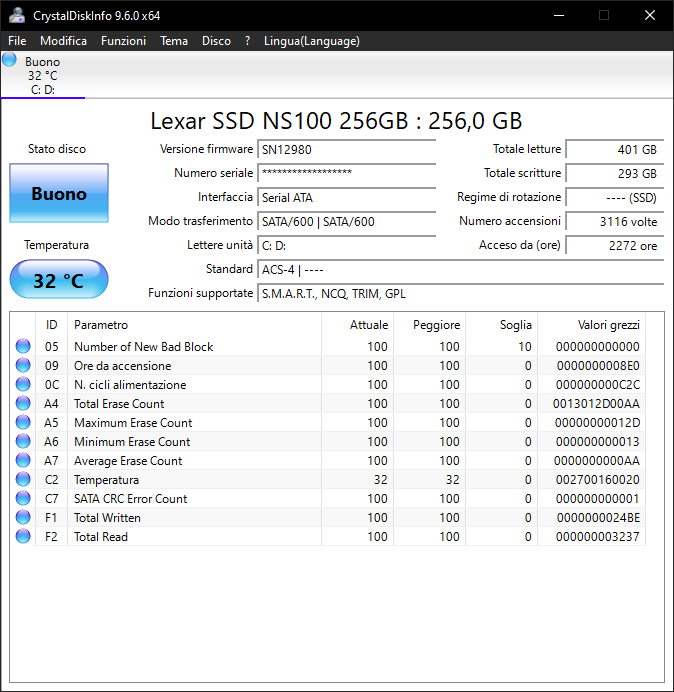Click status orb for Total Erase Count
This screenshot has width=674, height=692.
coord(23,403)
